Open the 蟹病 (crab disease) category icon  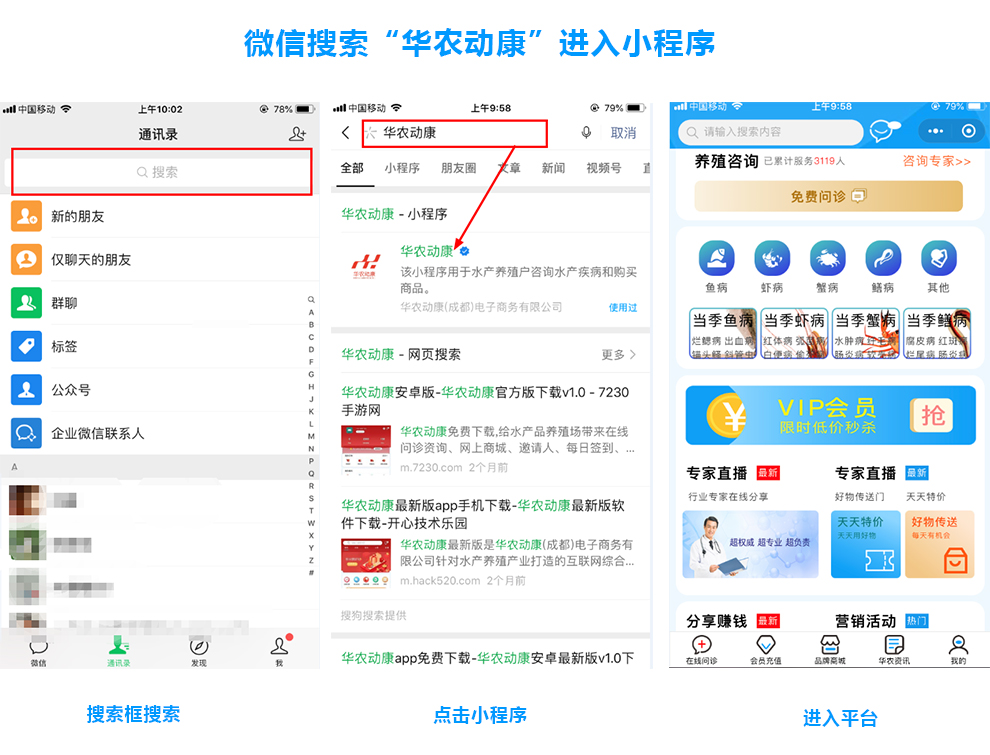click(x=828, y=258)
